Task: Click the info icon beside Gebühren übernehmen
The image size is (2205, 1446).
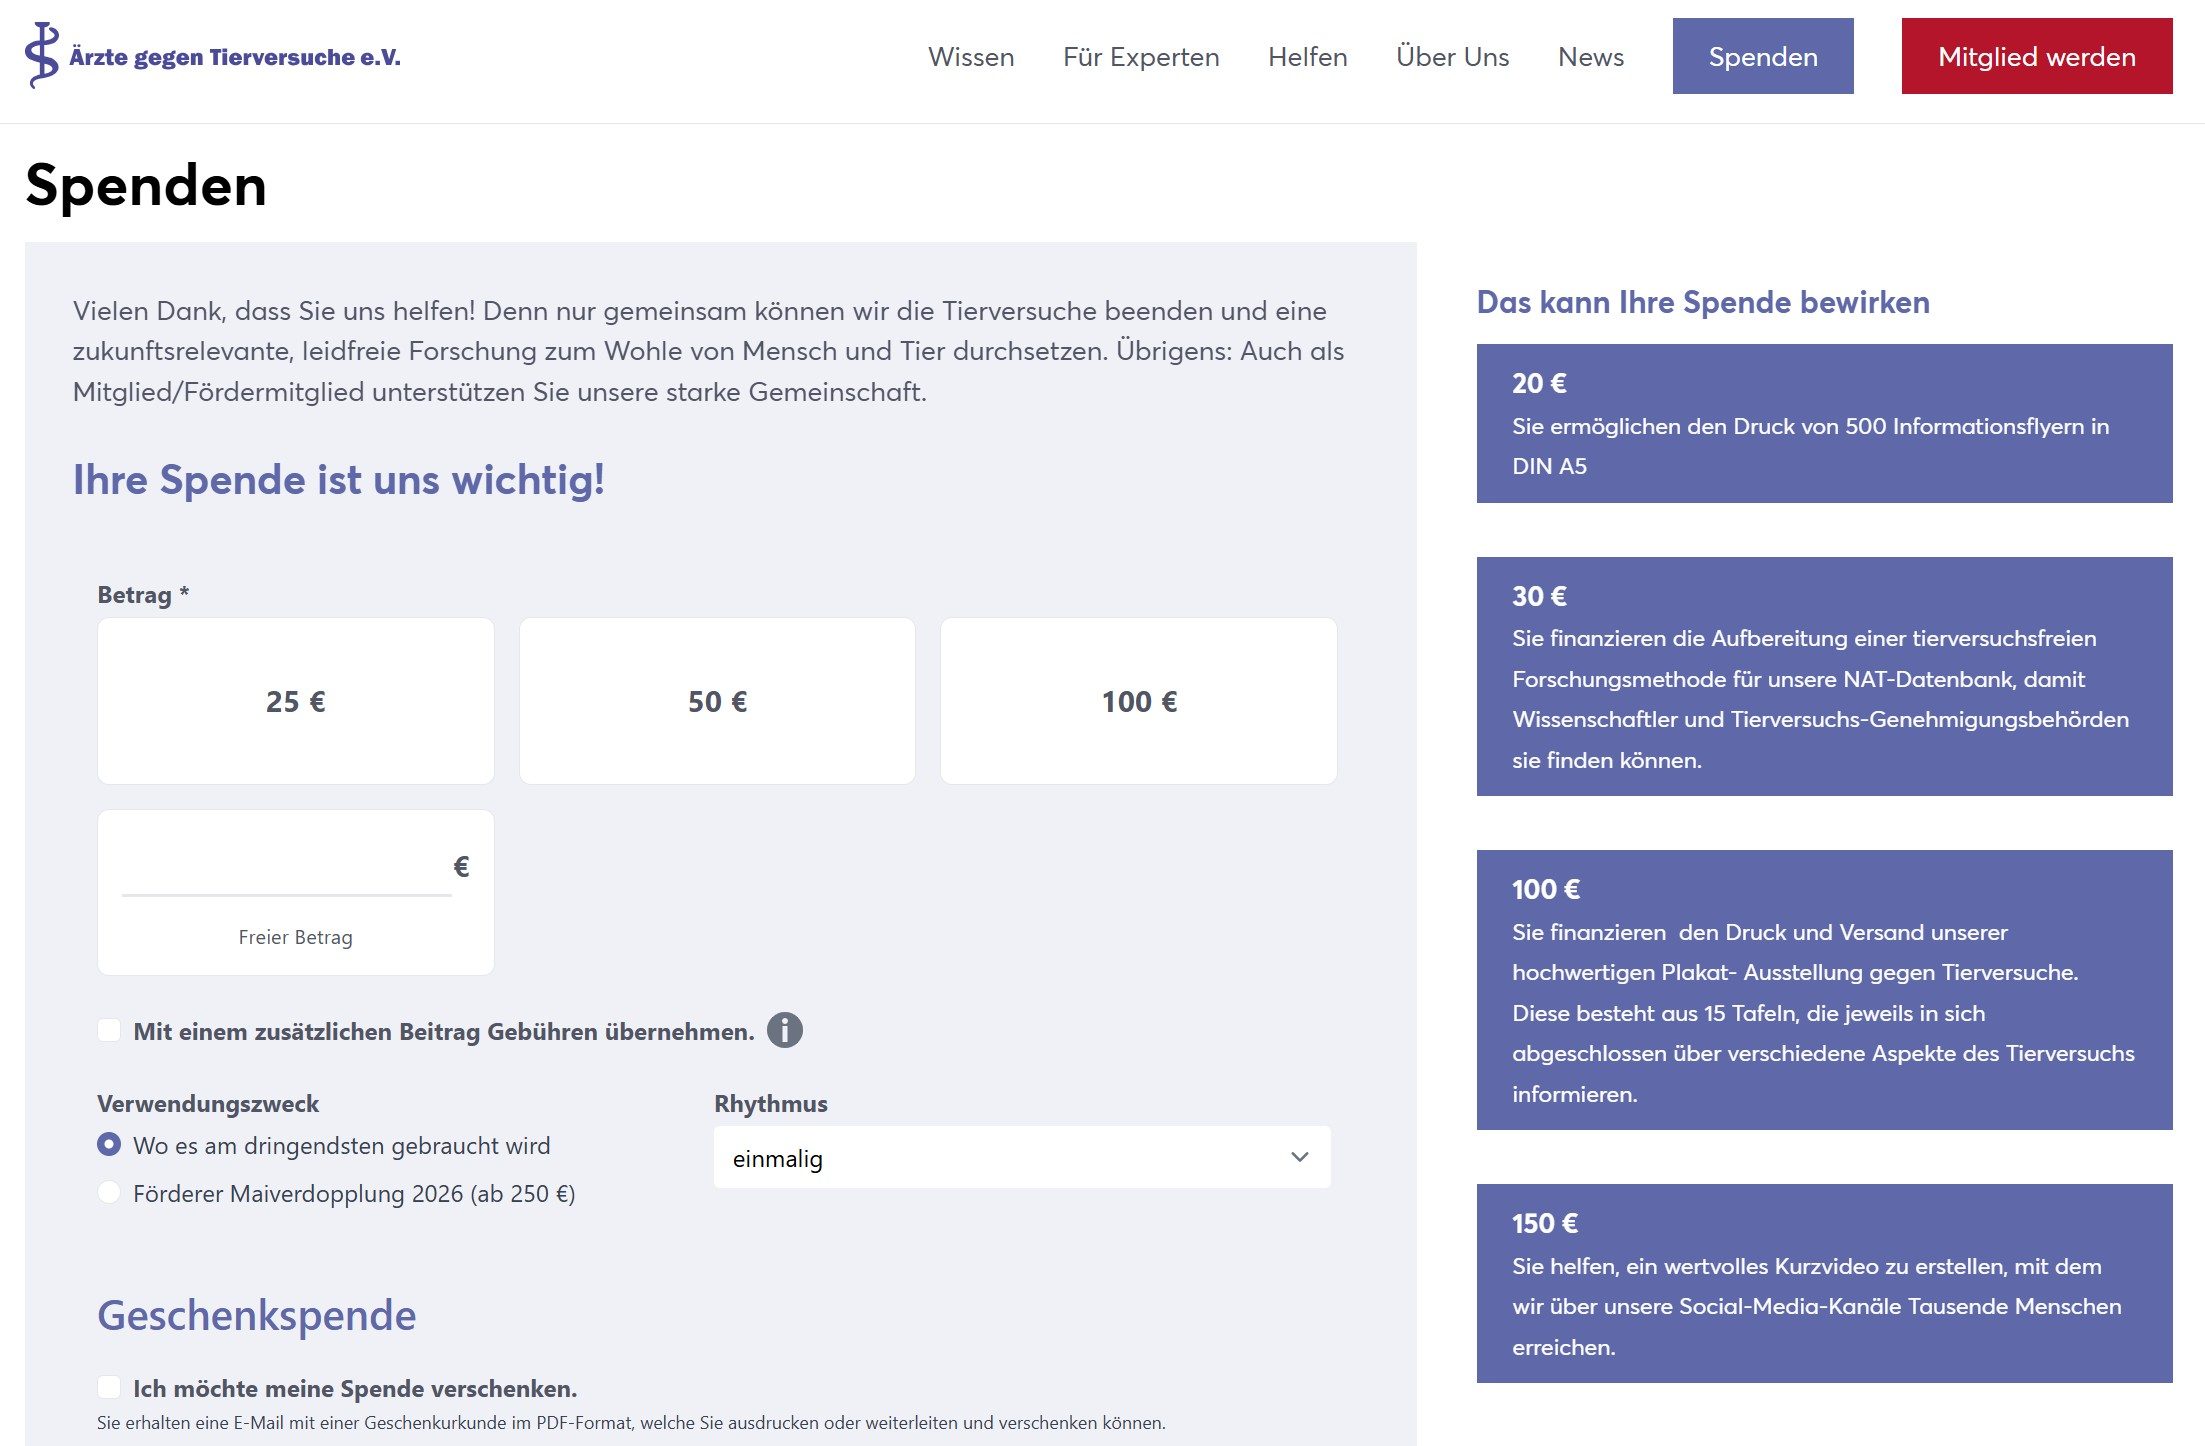Action: click(784, 1030)
